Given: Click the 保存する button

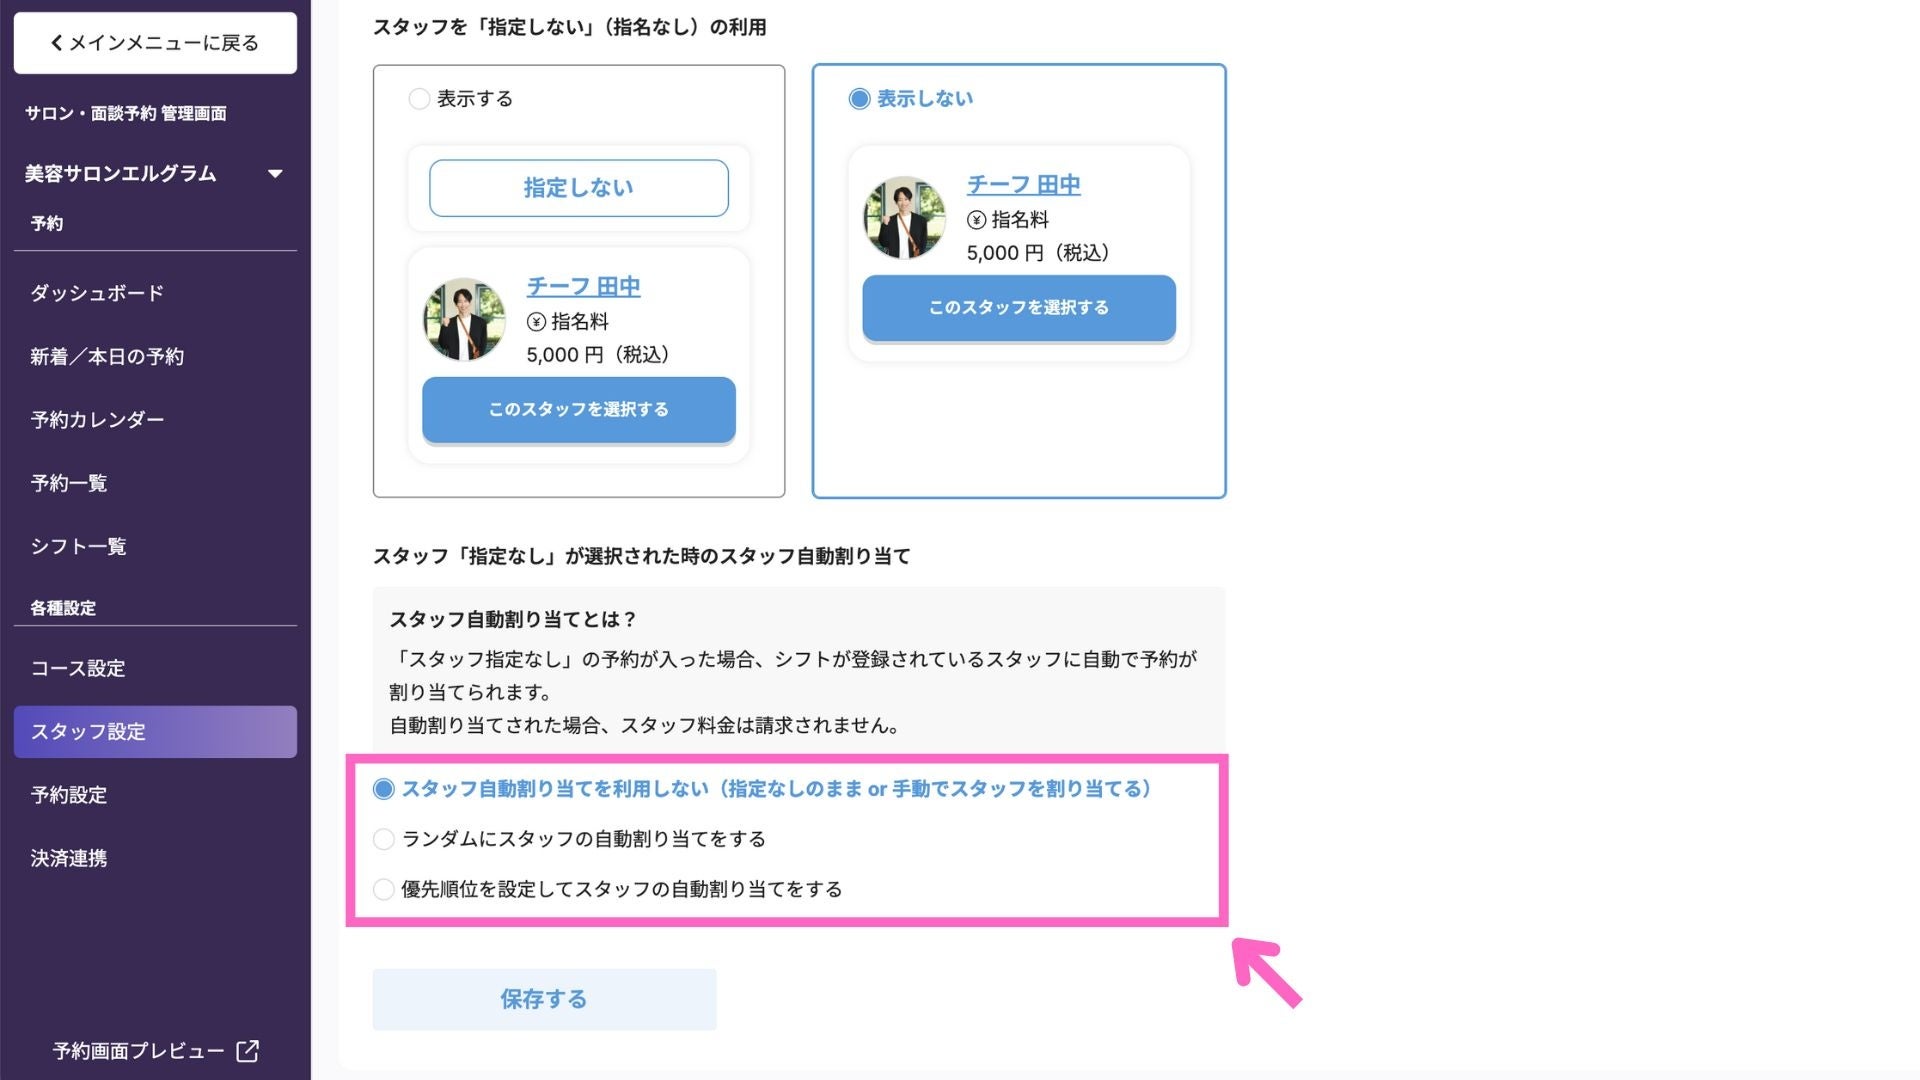Looking at the screenshot, I should click(x=544, y=999).
